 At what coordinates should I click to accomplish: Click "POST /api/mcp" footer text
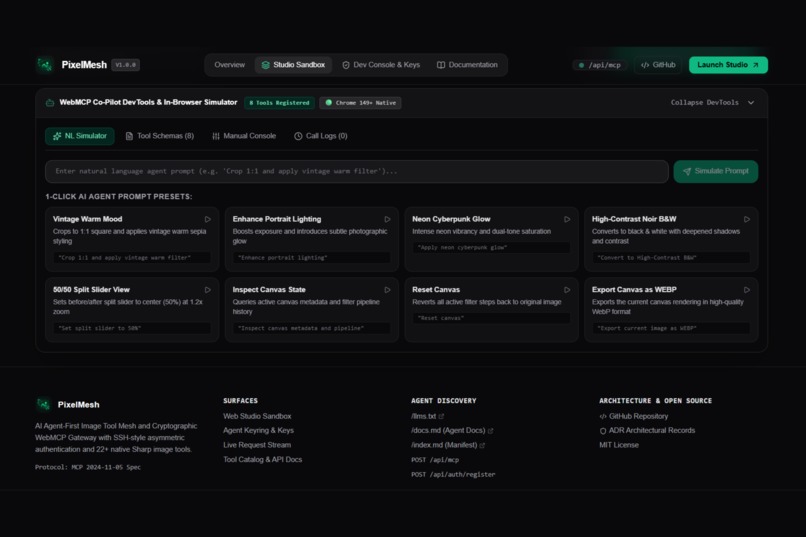click(435, 460)
